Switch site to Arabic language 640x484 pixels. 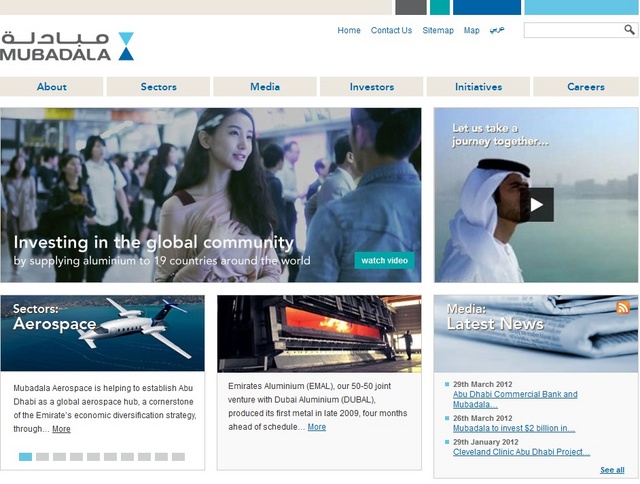point(497,30)
